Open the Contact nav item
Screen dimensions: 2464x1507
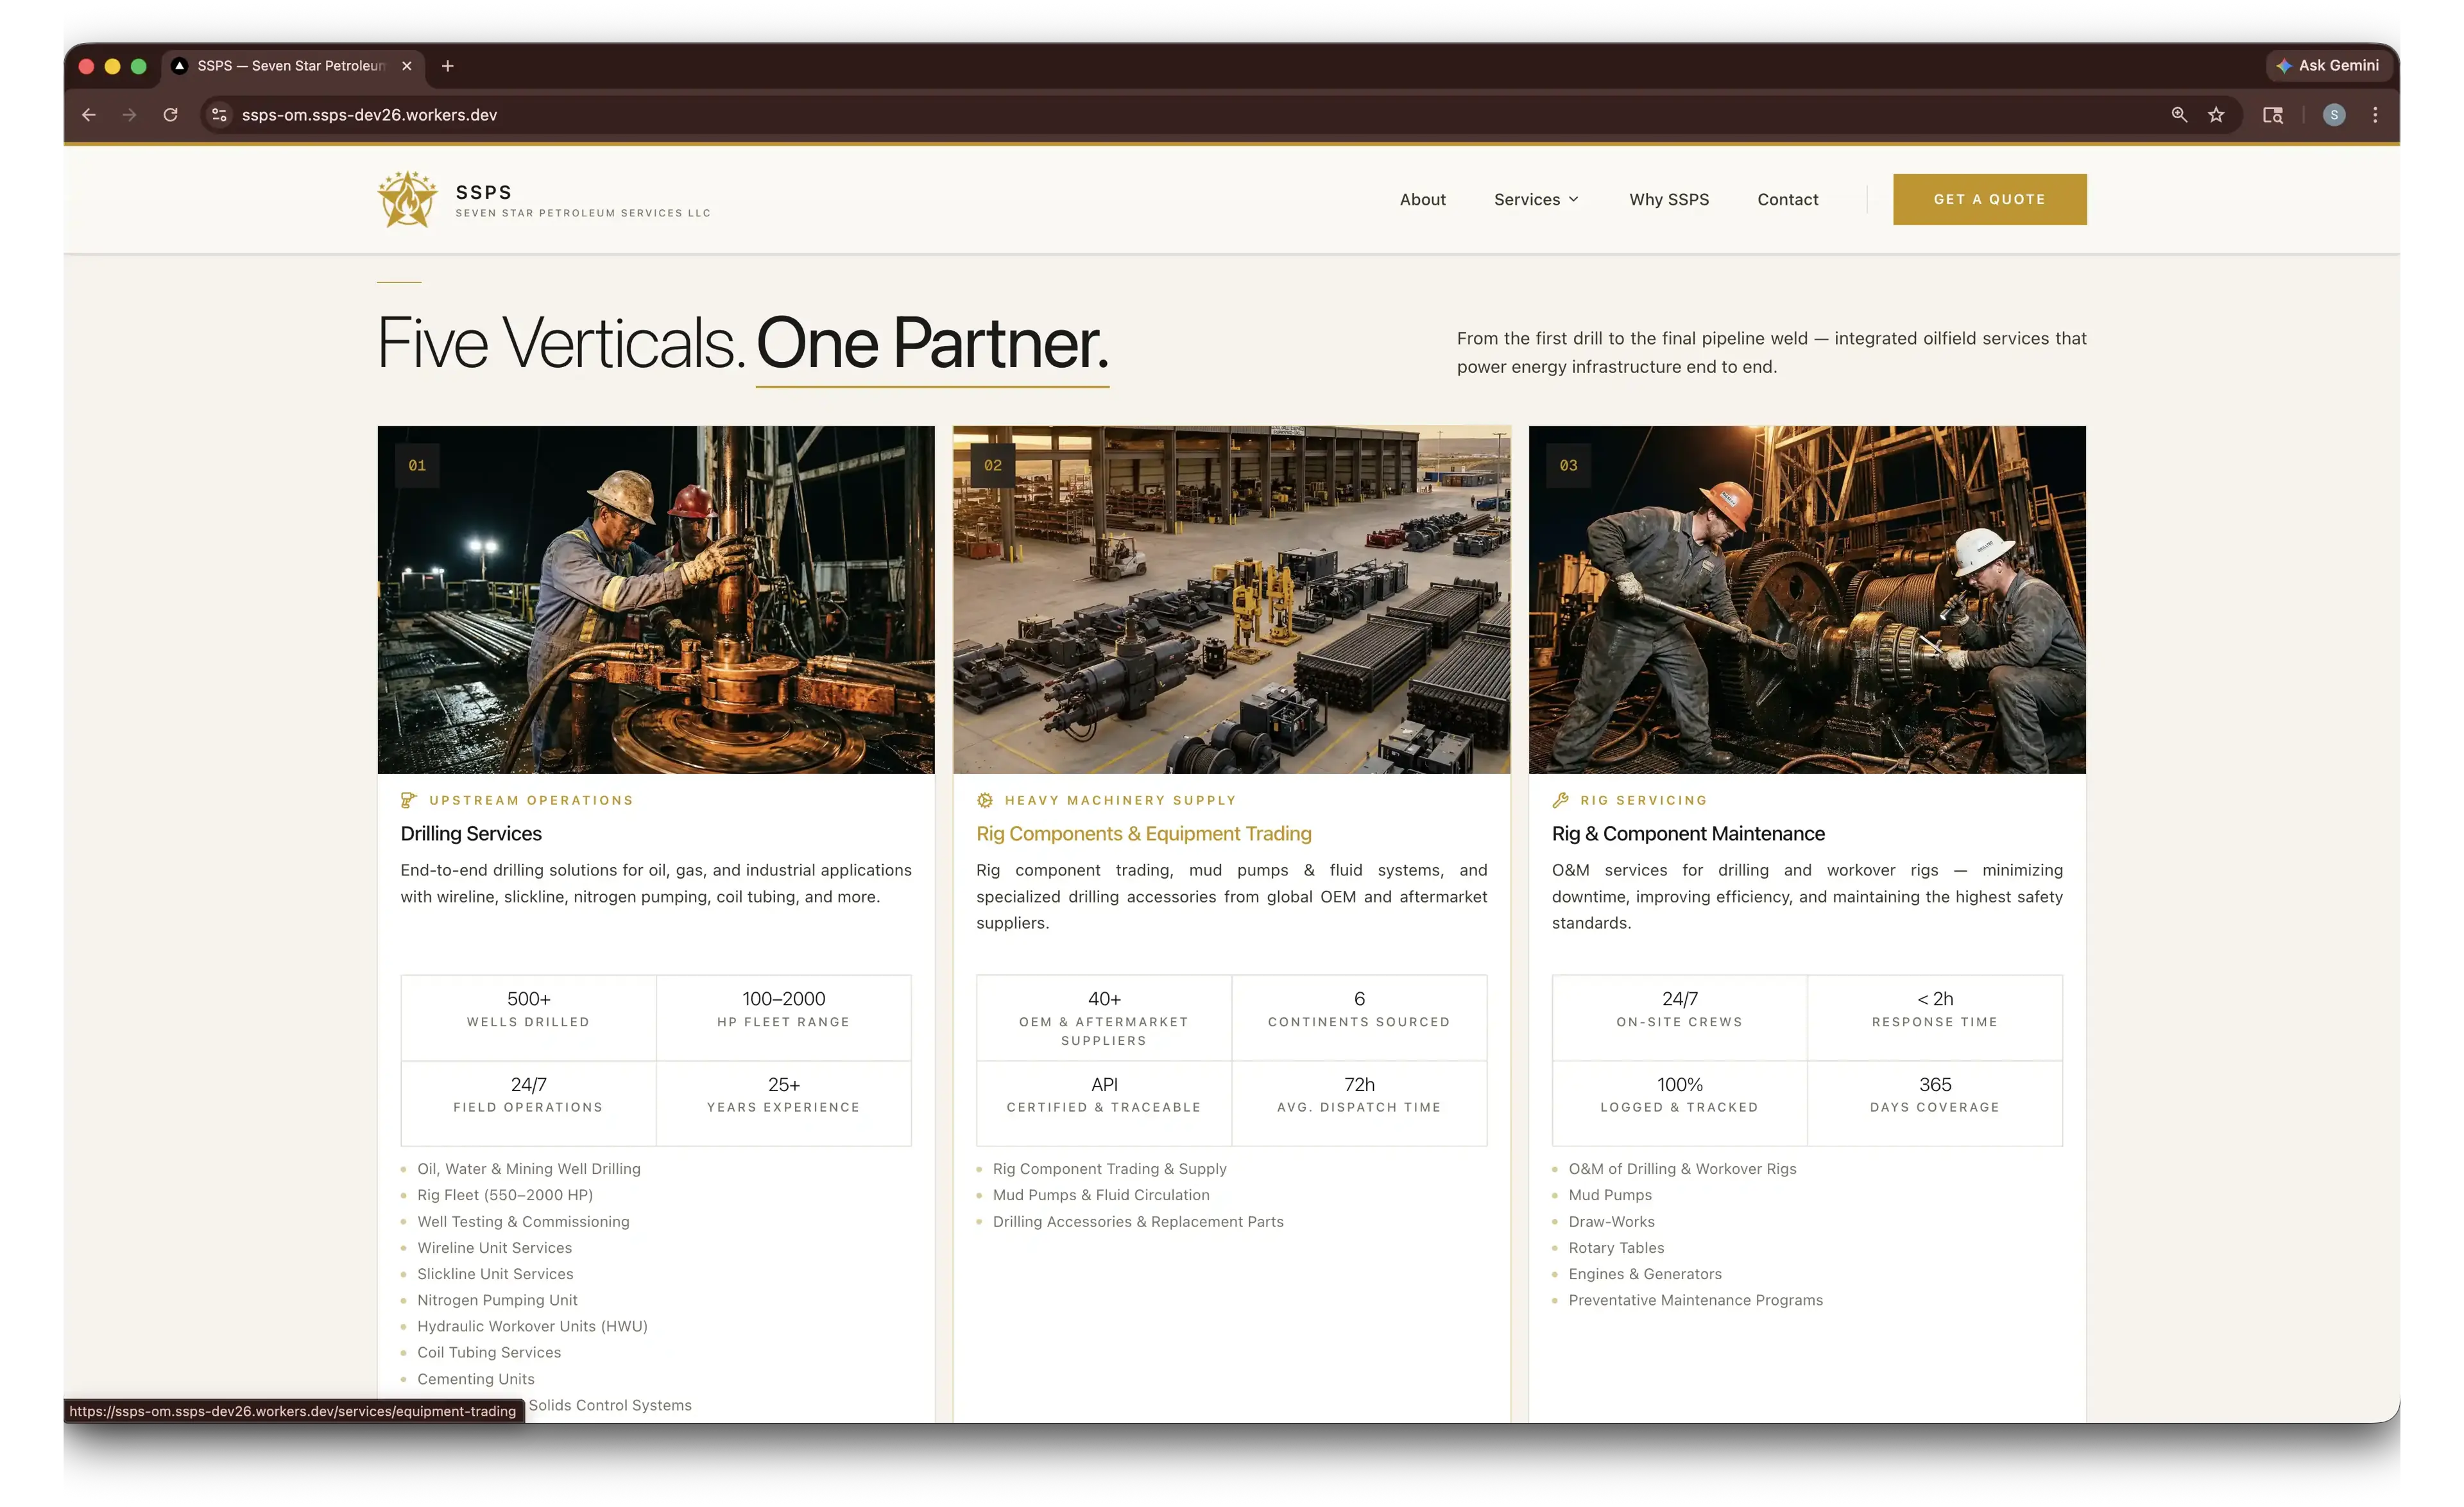click(x=1787, y=199)
